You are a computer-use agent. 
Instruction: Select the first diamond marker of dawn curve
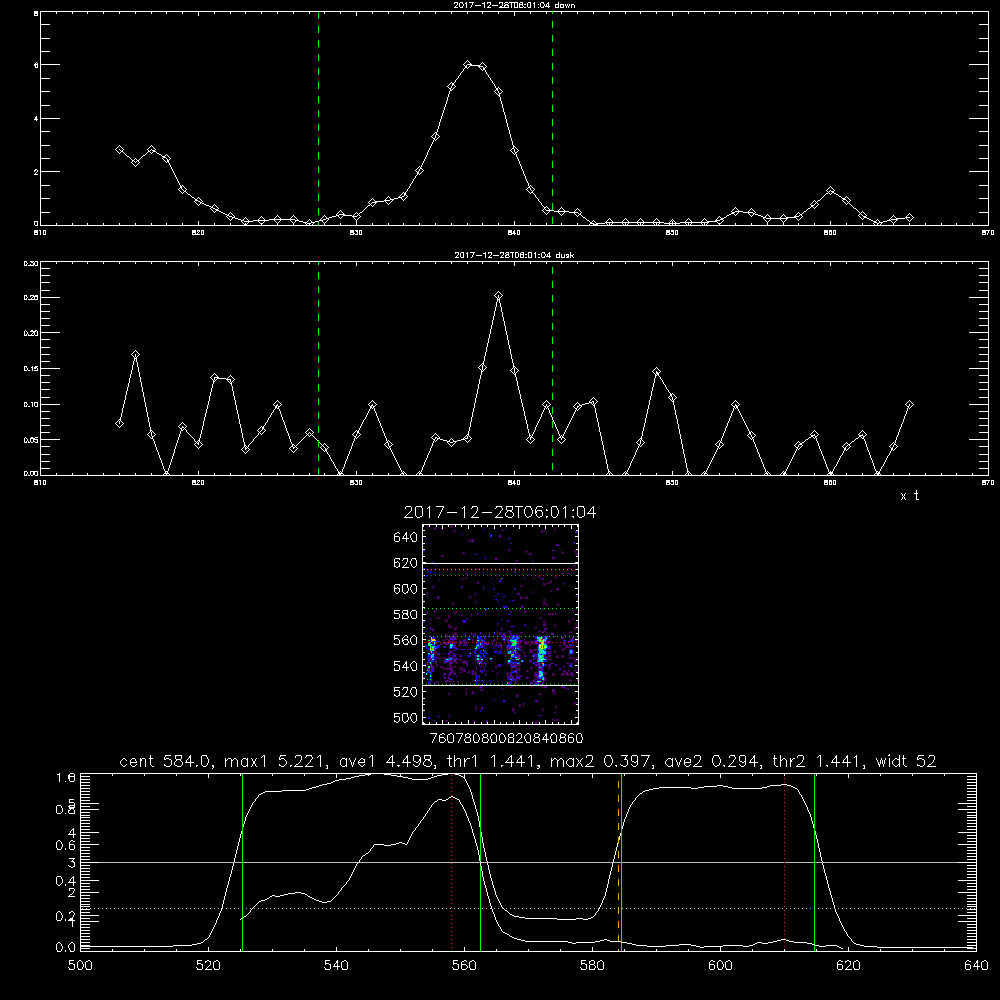click(119, 149)
